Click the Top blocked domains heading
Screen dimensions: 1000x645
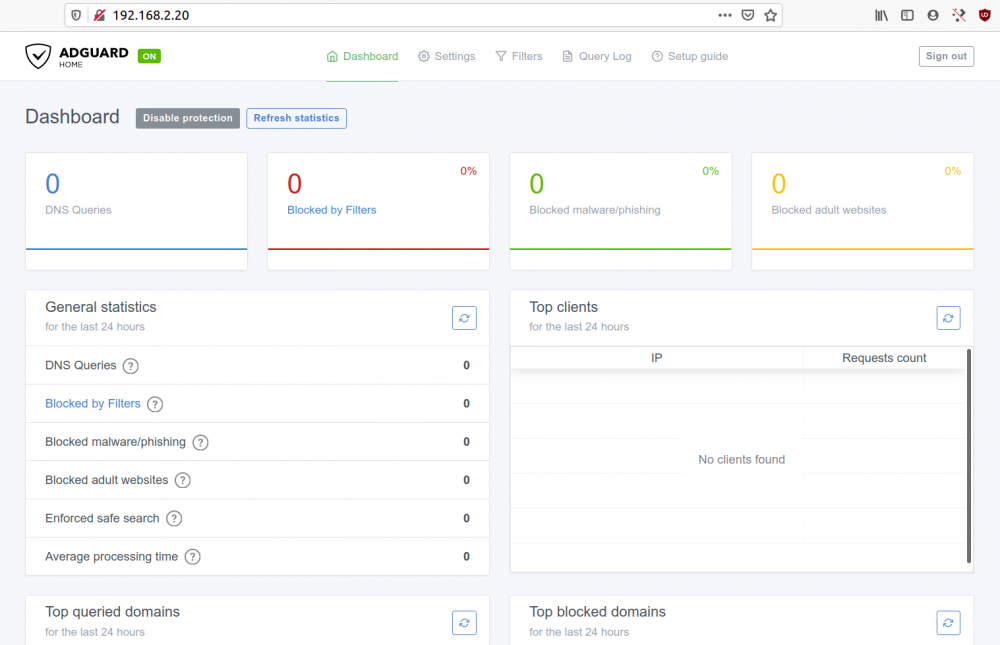click(x=598, y=612)
